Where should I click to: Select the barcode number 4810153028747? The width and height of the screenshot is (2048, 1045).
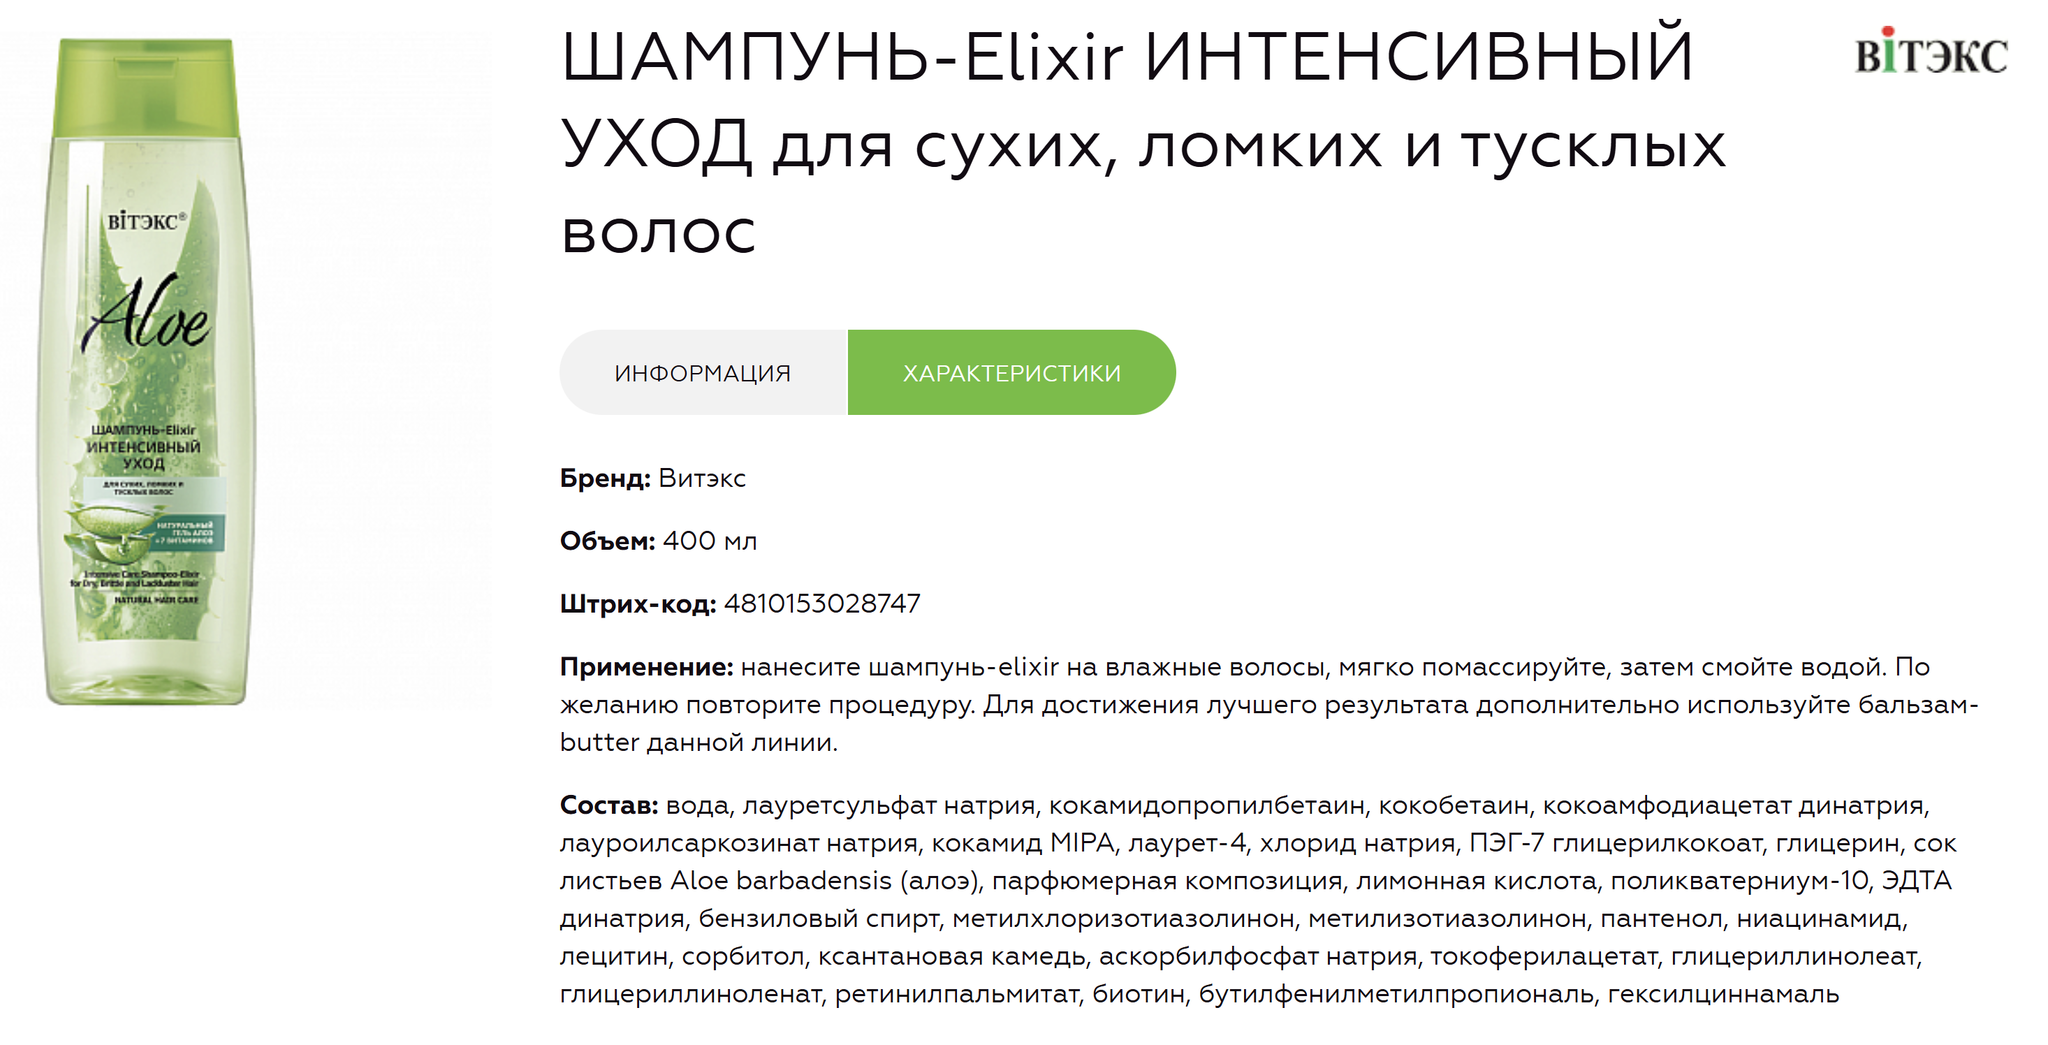[x=822, y=604]
